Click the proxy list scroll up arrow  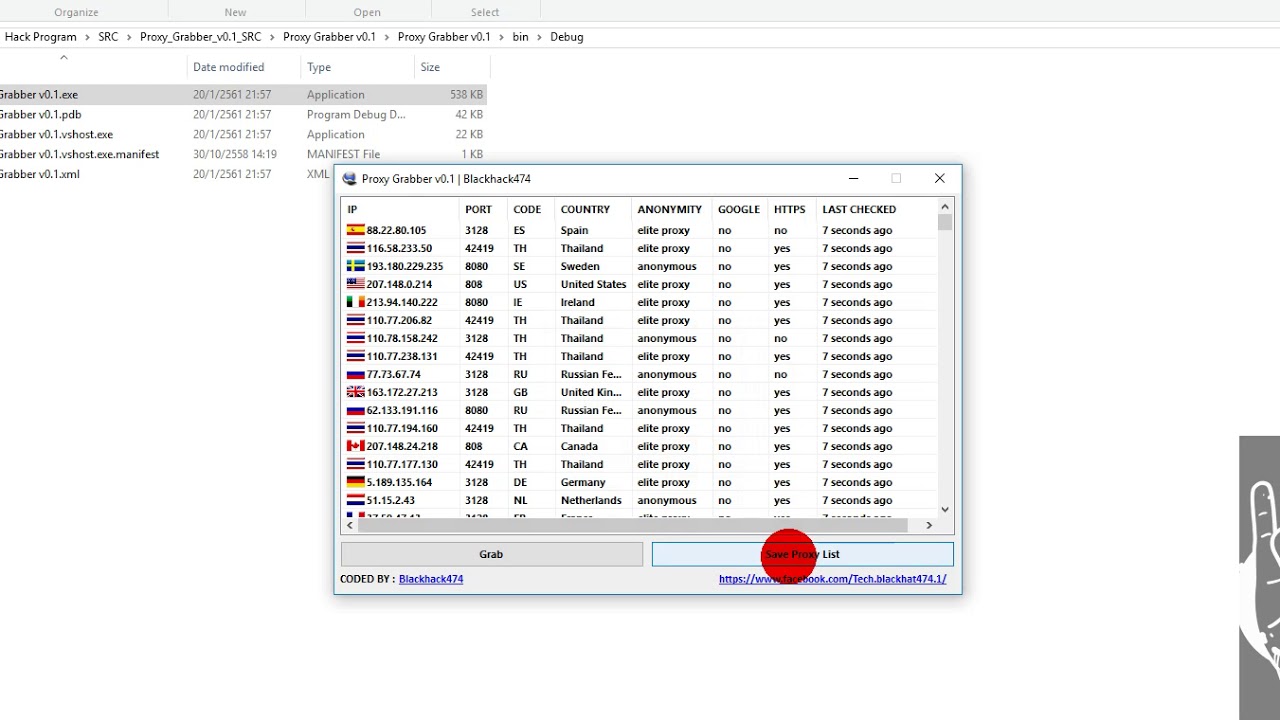[x=945, y=207]
